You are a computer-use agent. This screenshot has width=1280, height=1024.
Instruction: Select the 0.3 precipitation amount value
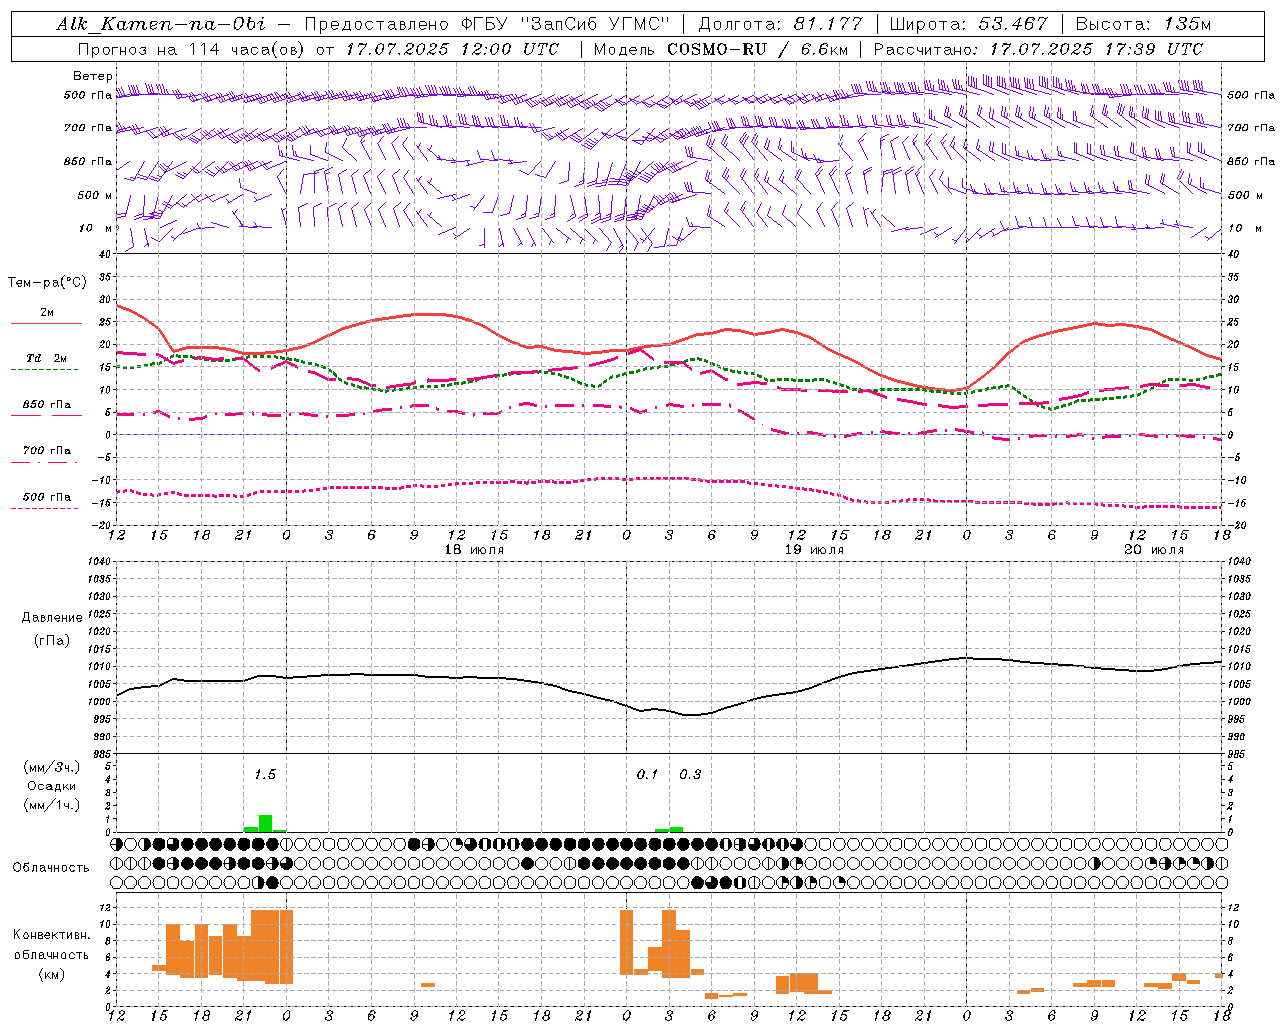(691, 774)
